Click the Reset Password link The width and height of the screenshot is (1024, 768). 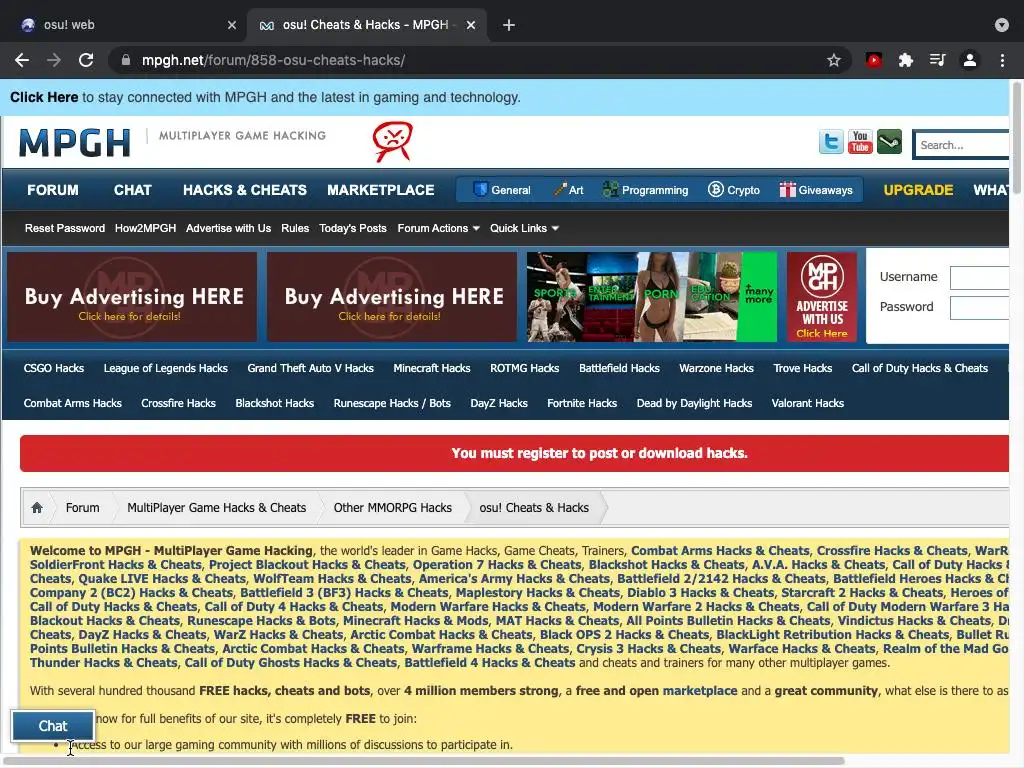point(65,228)
